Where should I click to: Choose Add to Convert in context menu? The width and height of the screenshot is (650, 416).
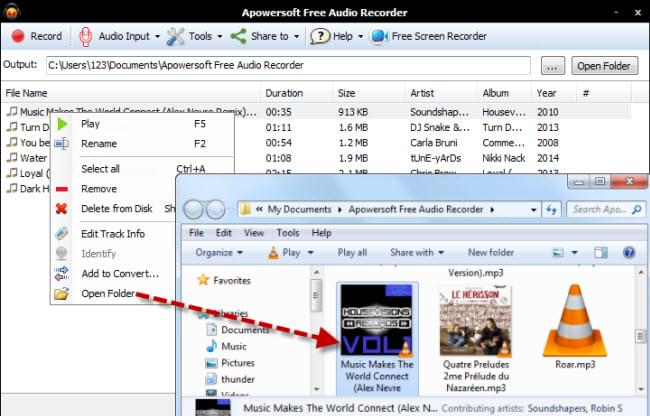120,273
